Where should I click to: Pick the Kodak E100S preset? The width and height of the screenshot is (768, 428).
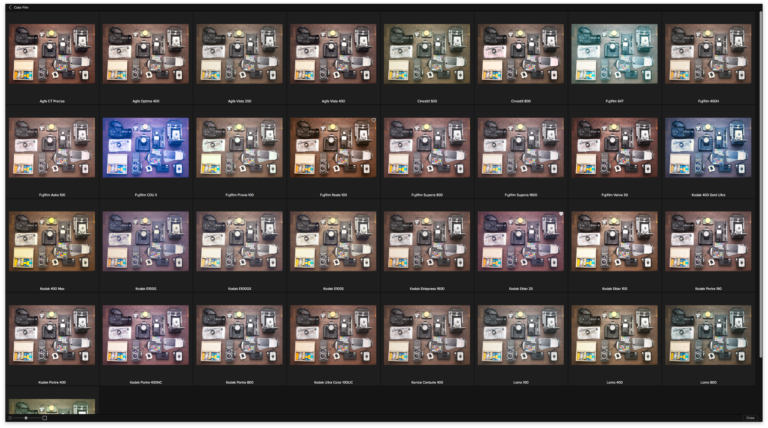pos(333,241)
